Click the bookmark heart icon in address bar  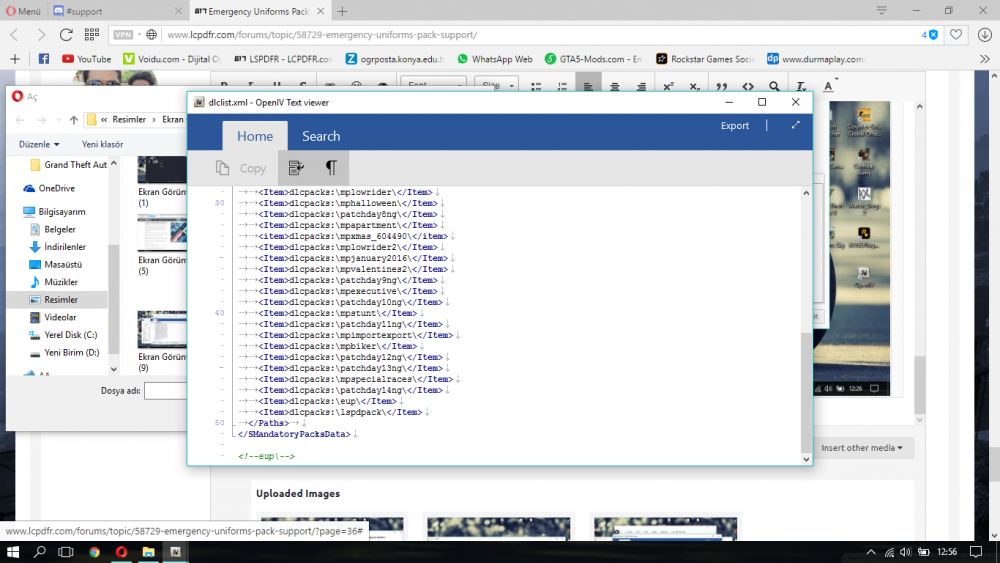[956, 34]
